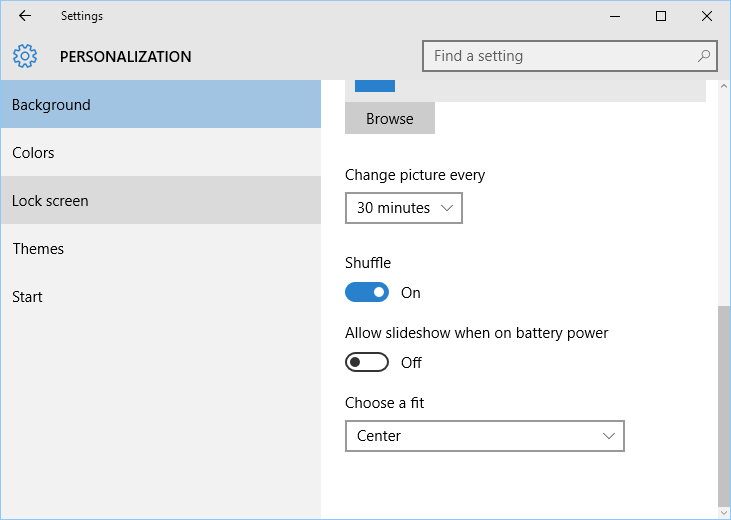
Task: Select the Background section
Action: click(161, 104)
